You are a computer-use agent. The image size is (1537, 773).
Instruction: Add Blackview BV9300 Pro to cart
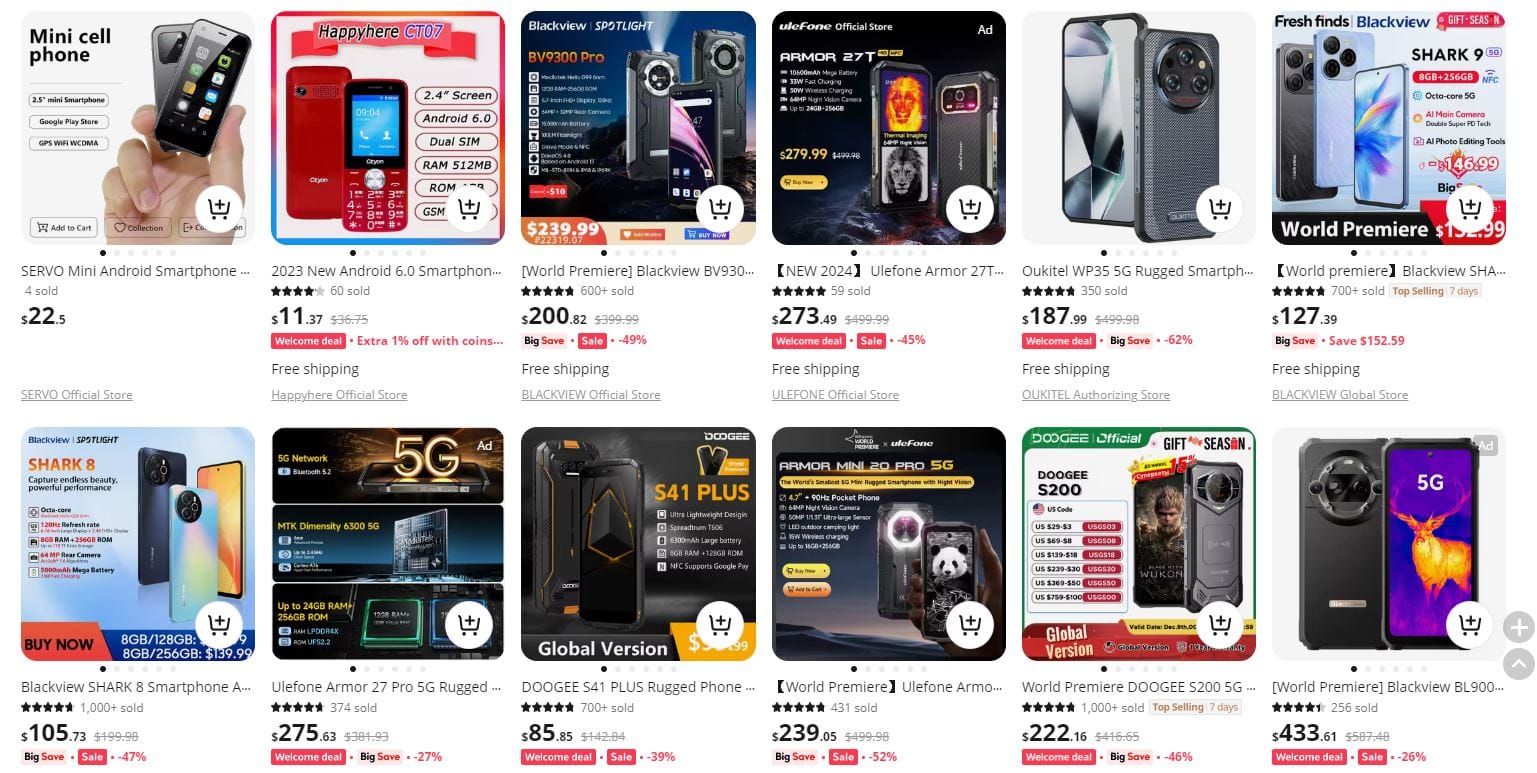[720, 209]
